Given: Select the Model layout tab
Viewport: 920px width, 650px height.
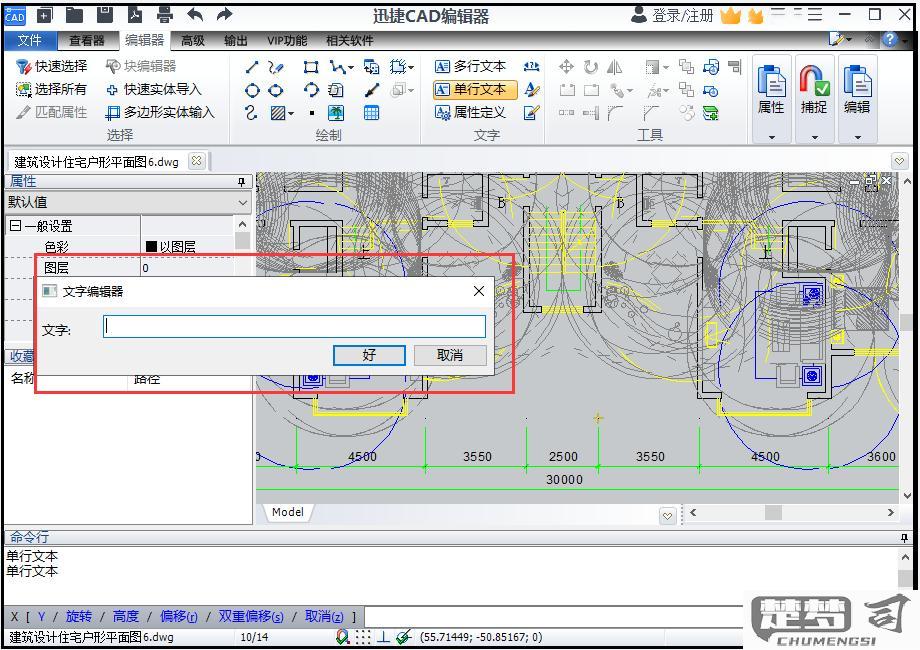Looking at the screenshot, I should click(288, 512).
